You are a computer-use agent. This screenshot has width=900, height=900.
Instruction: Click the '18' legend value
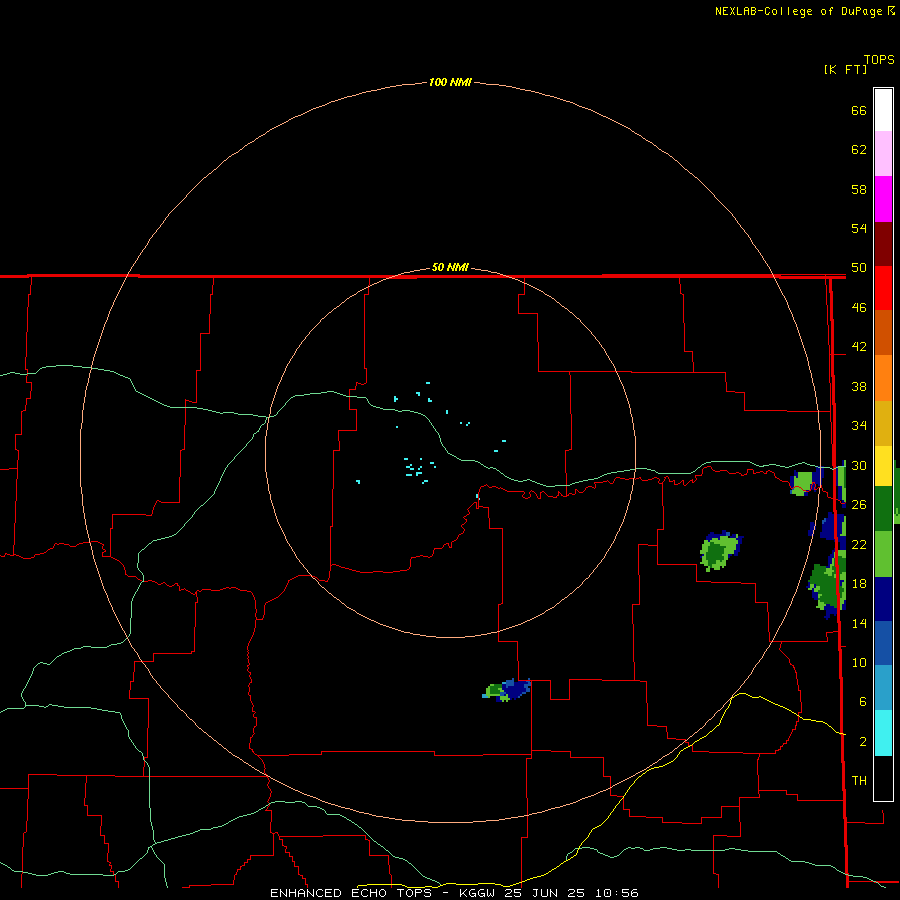pyautogui.click(x=859, y=584)
